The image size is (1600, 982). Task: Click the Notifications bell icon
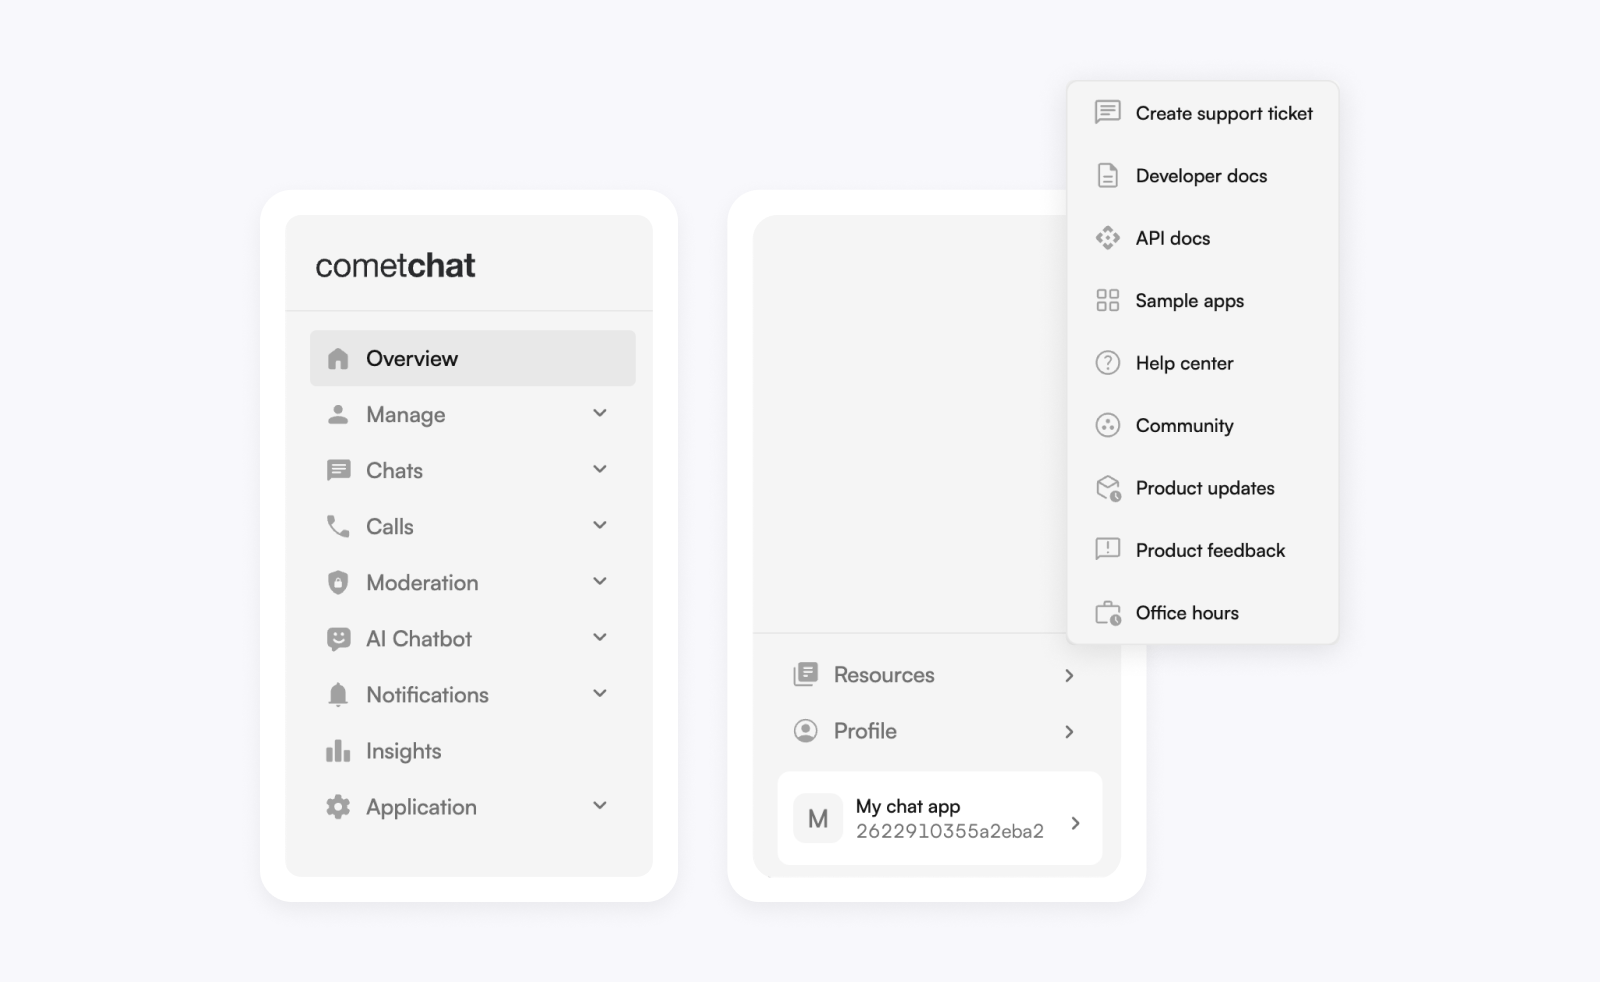(338, 695)
